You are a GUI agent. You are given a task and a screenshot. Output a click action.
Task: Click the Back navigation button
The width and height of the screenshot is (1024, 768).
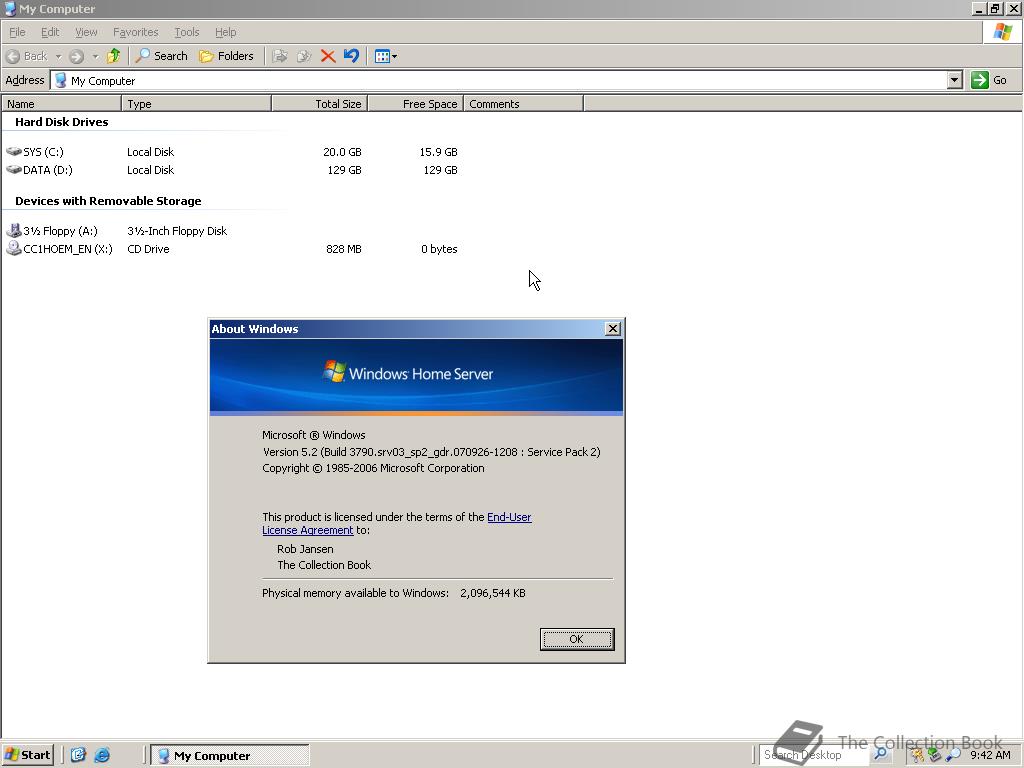(27, 56)
